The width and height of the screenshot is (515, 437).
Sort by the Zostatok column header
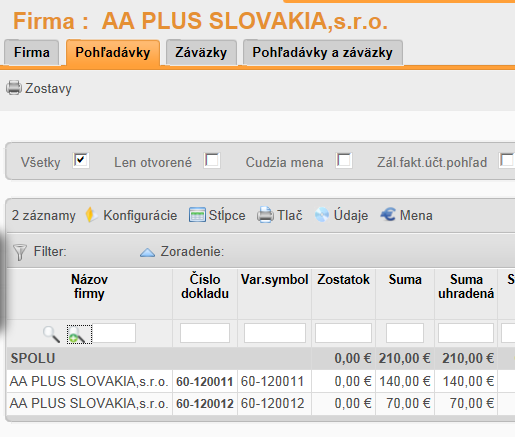(x=343, y=280)
